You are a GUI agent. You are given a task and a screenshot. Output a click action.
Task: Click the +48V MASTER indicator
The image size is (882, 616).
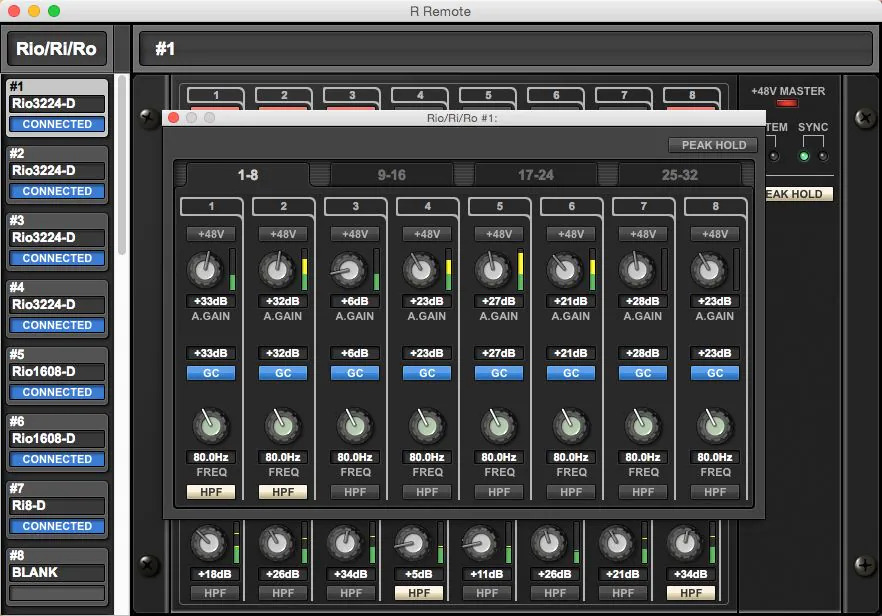coord(788,103)
